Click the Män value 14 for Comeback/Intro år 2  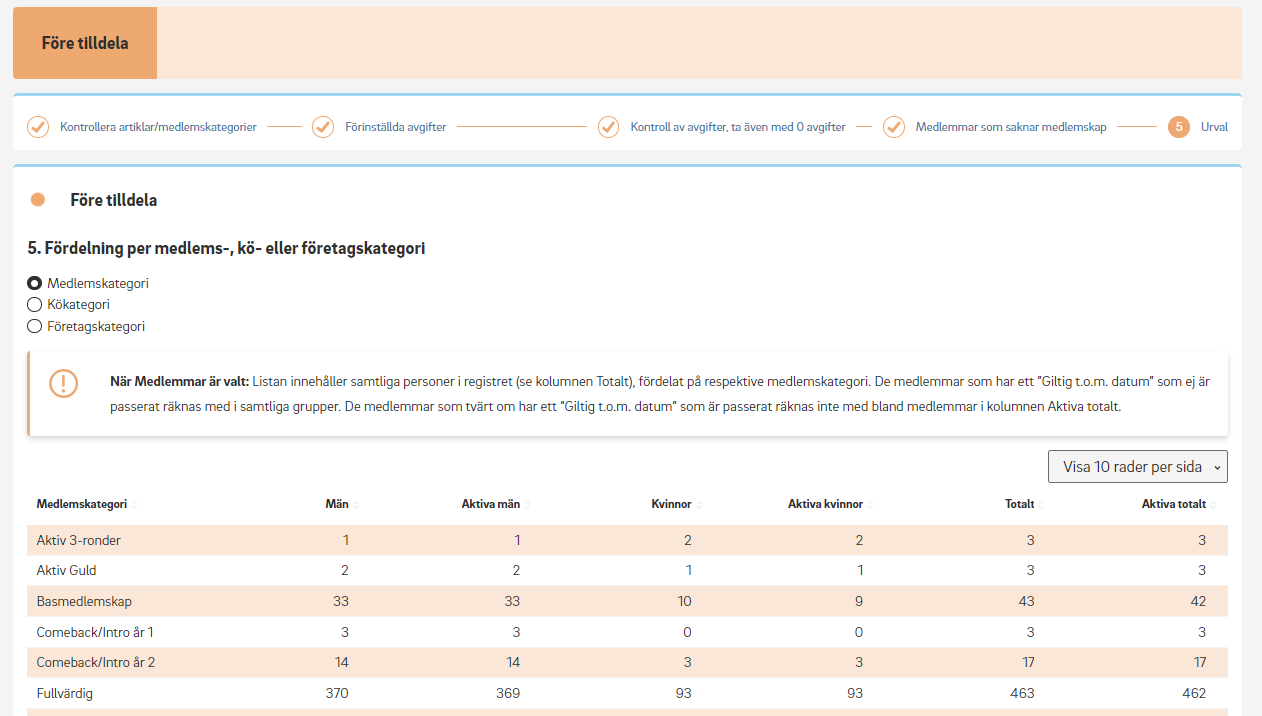(341, 663)
